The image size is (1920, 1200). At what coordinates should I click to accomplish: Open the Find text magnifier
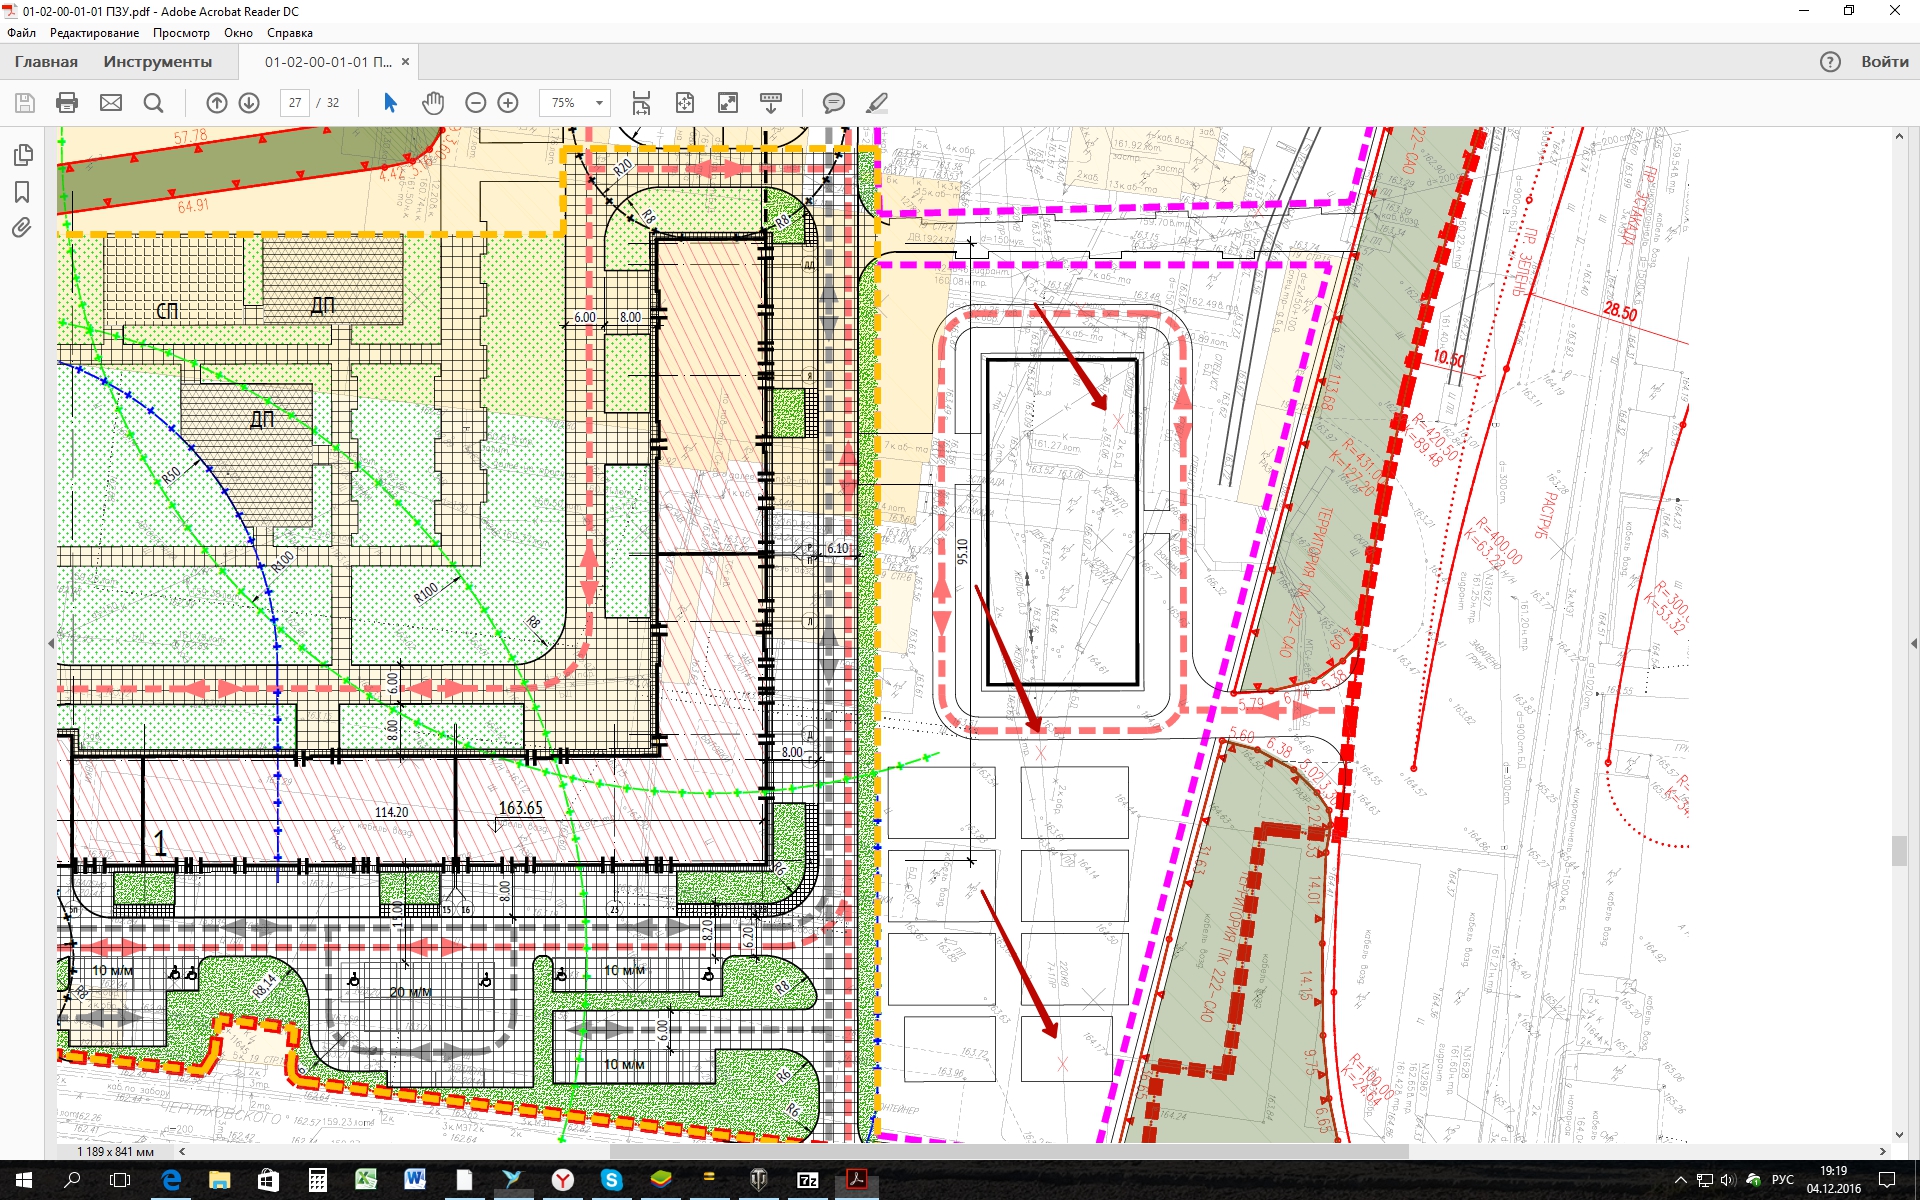pos(153,103)
